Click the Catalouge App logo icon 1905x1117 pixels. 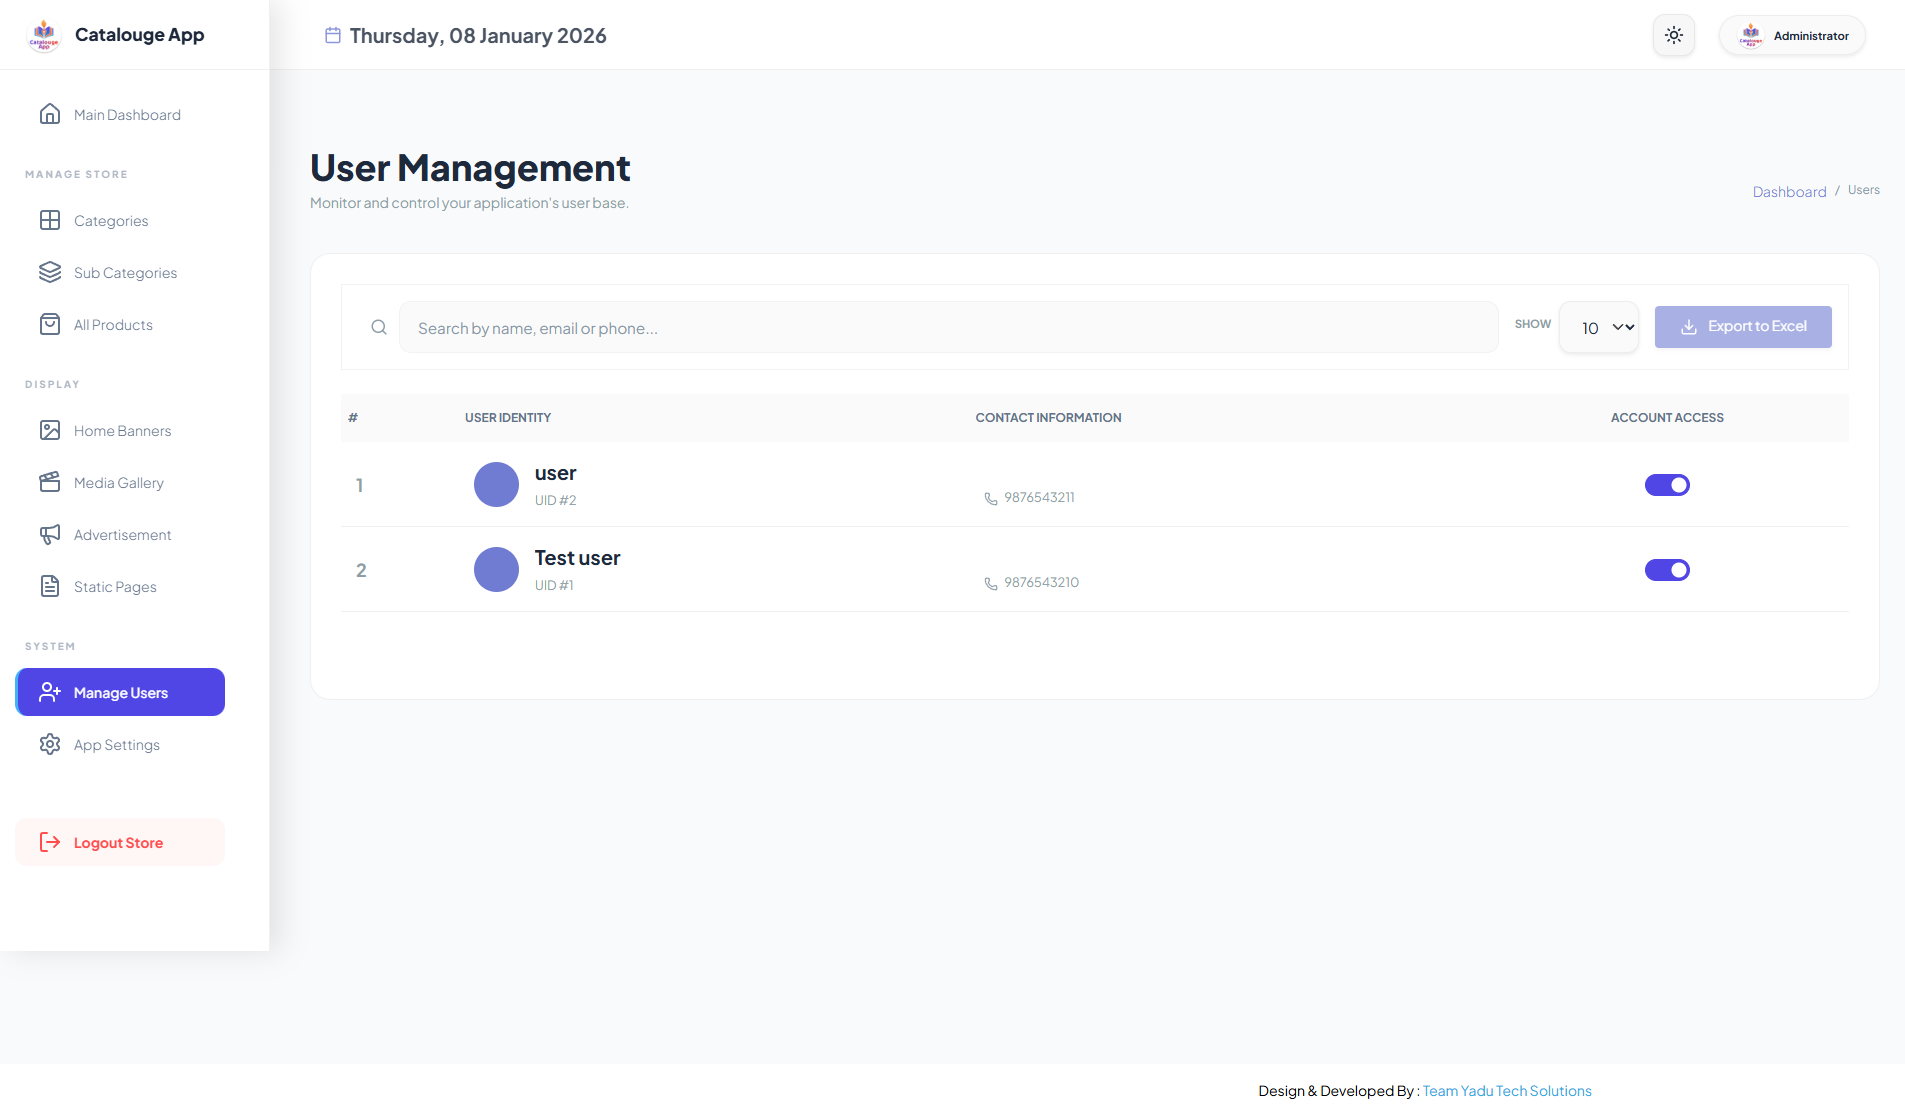(x=44, y=35)
